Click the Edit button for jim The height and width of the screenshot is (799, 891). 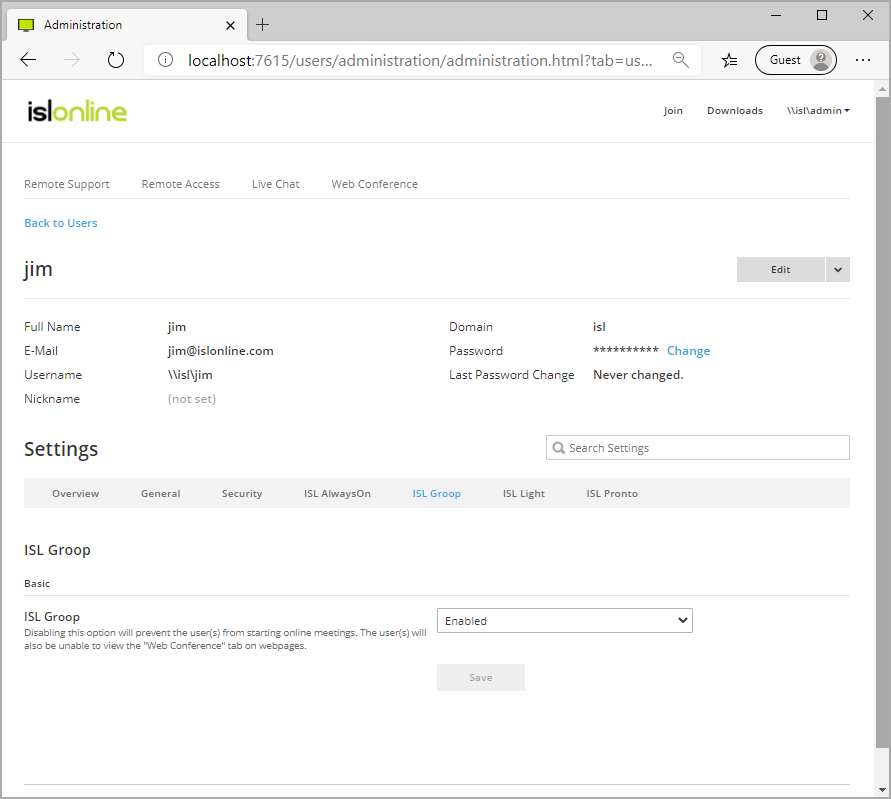(x=780, y=269)
